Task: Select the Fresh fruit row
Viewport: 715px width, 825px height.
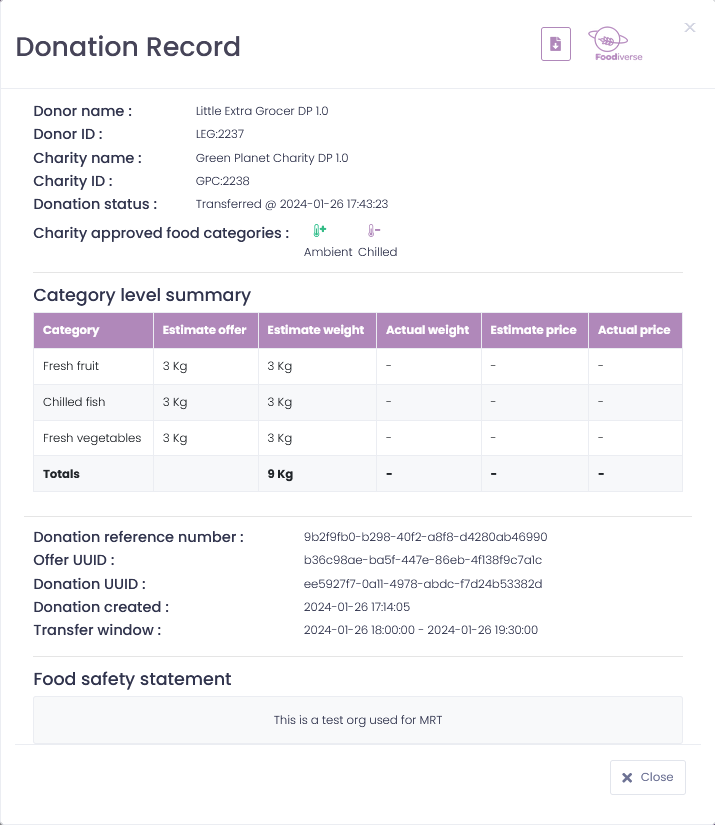Action: (71, 366)
